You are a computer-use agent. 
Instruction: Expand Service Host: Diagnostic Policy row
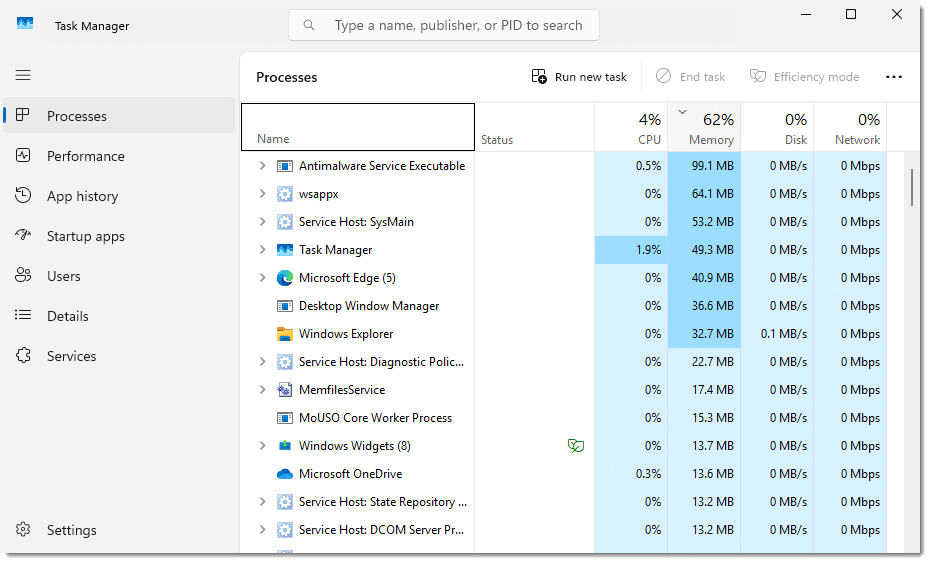tap(262, 361)
